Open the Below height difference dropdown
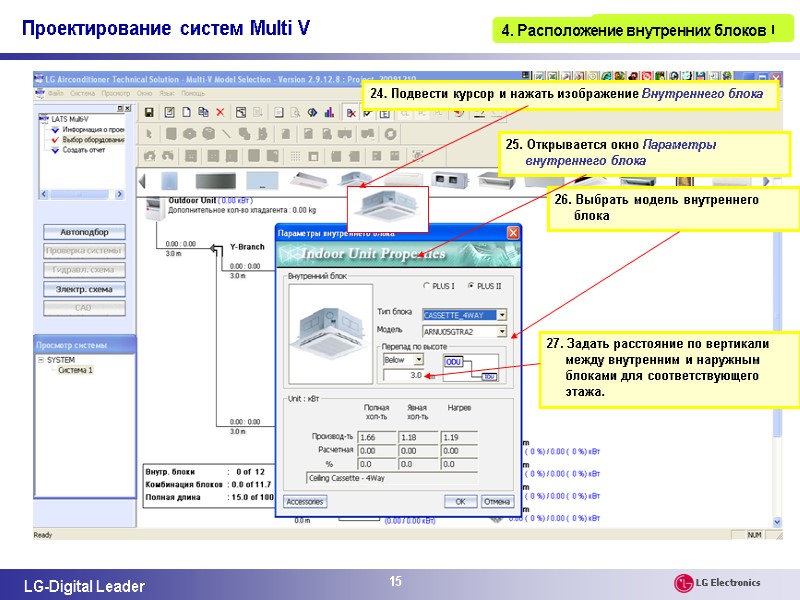Image resolution: width=800 pixels, height=600 pixels. pos(418,360)
